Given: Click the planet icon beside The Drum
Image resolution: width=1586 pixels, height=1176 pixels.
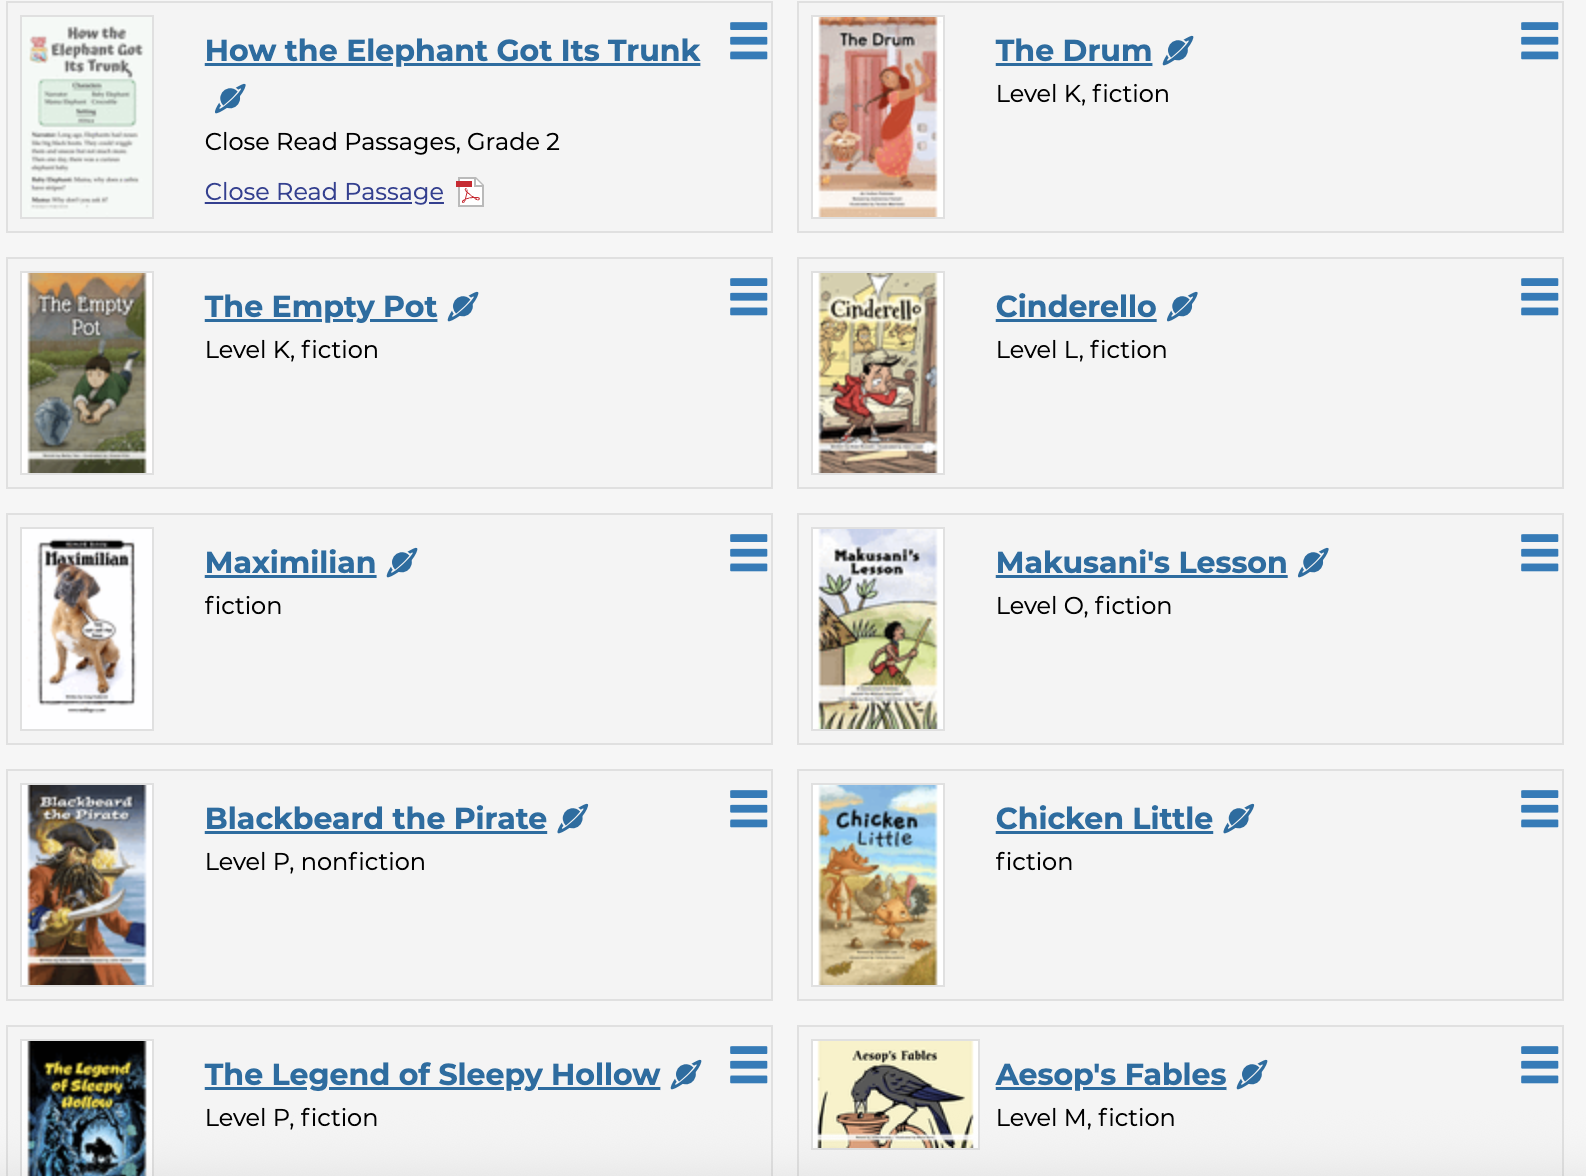Looking at the screenshot, I should tap(1179, 50).
